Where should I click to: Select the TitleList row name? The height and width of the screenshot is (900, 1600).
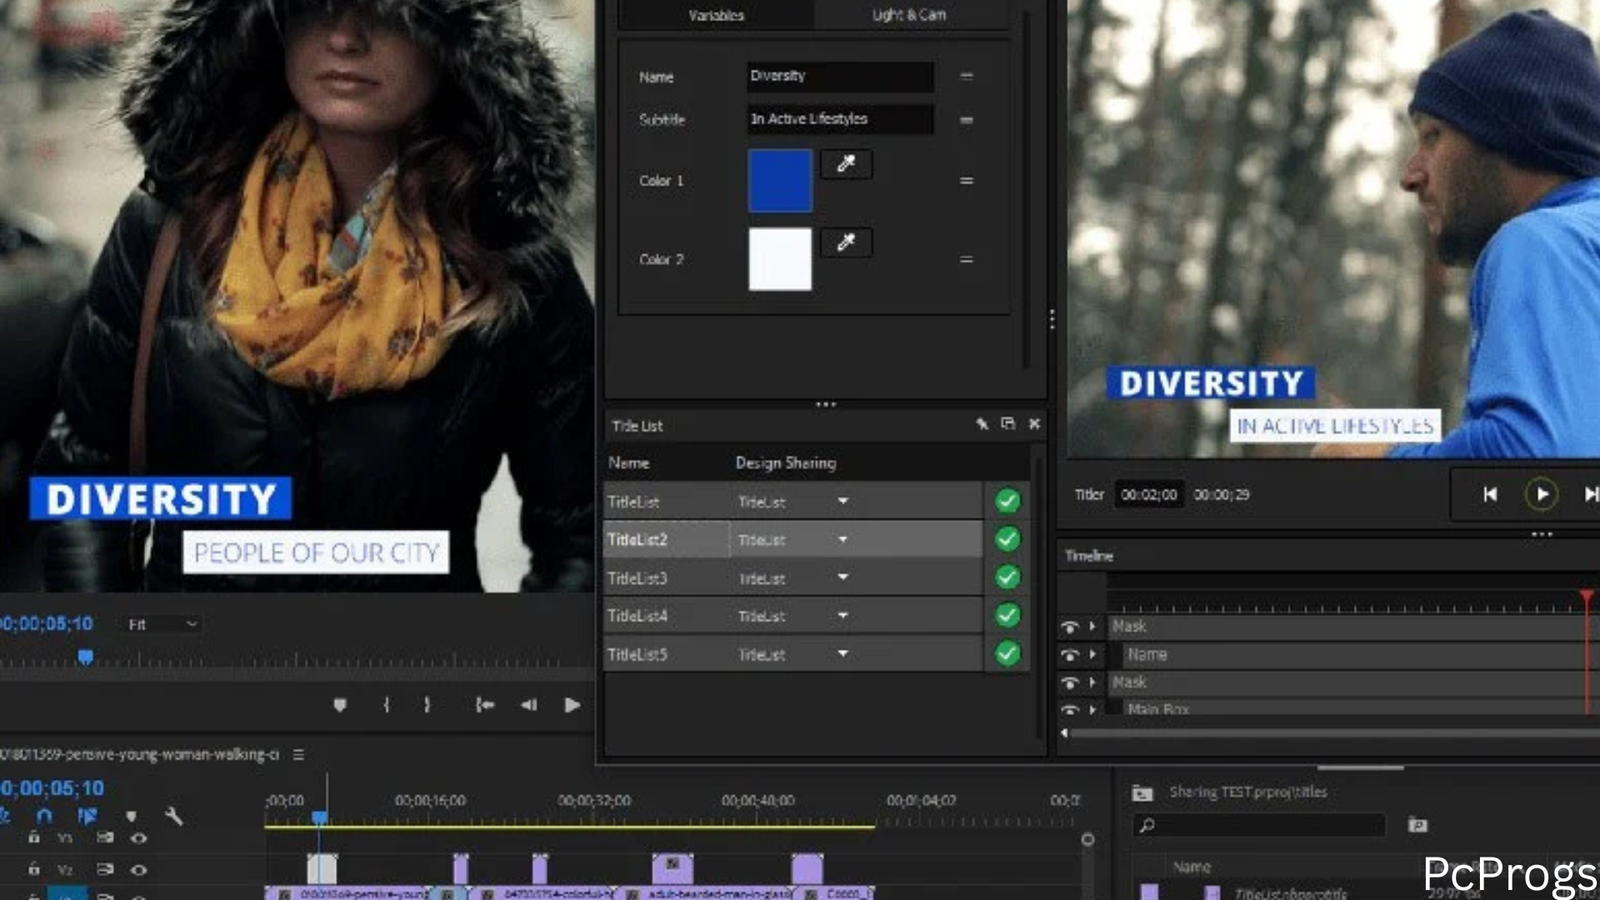click(633, 502)
